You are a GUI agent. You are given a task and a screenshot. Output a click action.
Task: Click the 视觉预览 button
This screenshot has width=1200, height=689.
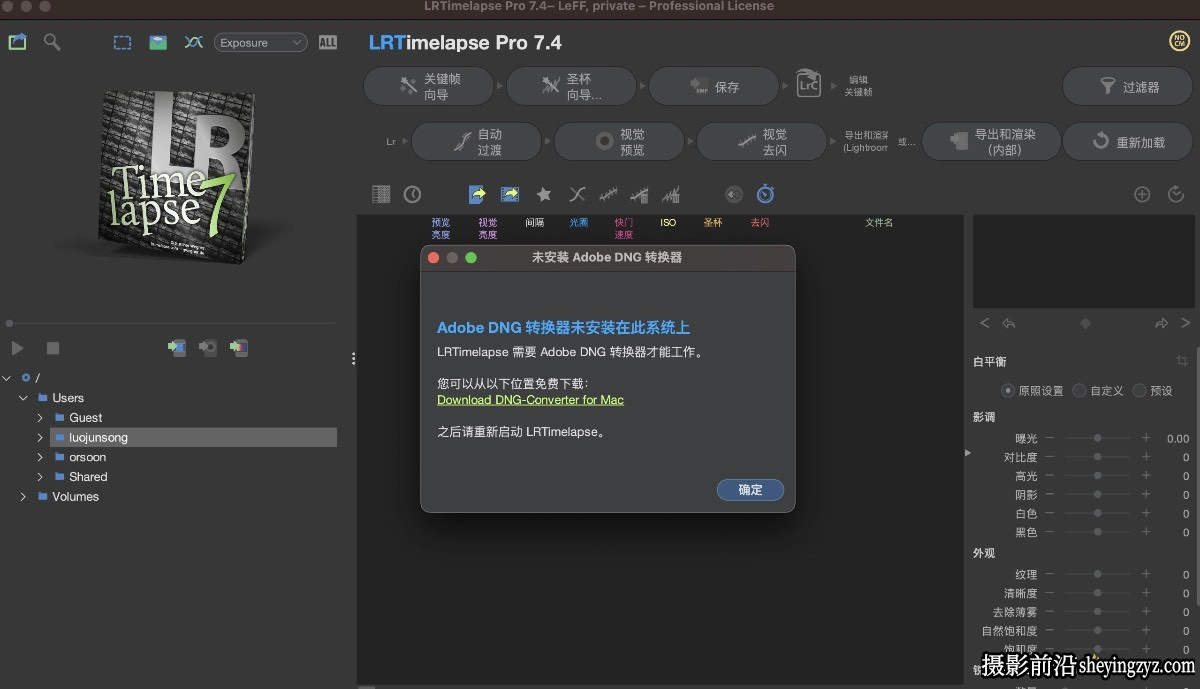coord(621,142)
